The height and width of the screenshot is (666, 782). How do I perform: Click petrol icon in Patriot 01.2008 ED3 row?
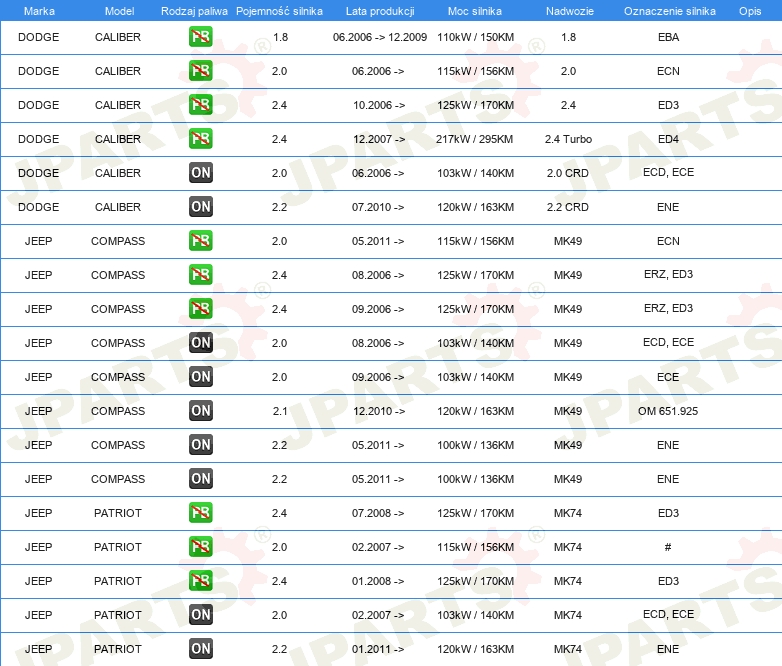point(200,581)
